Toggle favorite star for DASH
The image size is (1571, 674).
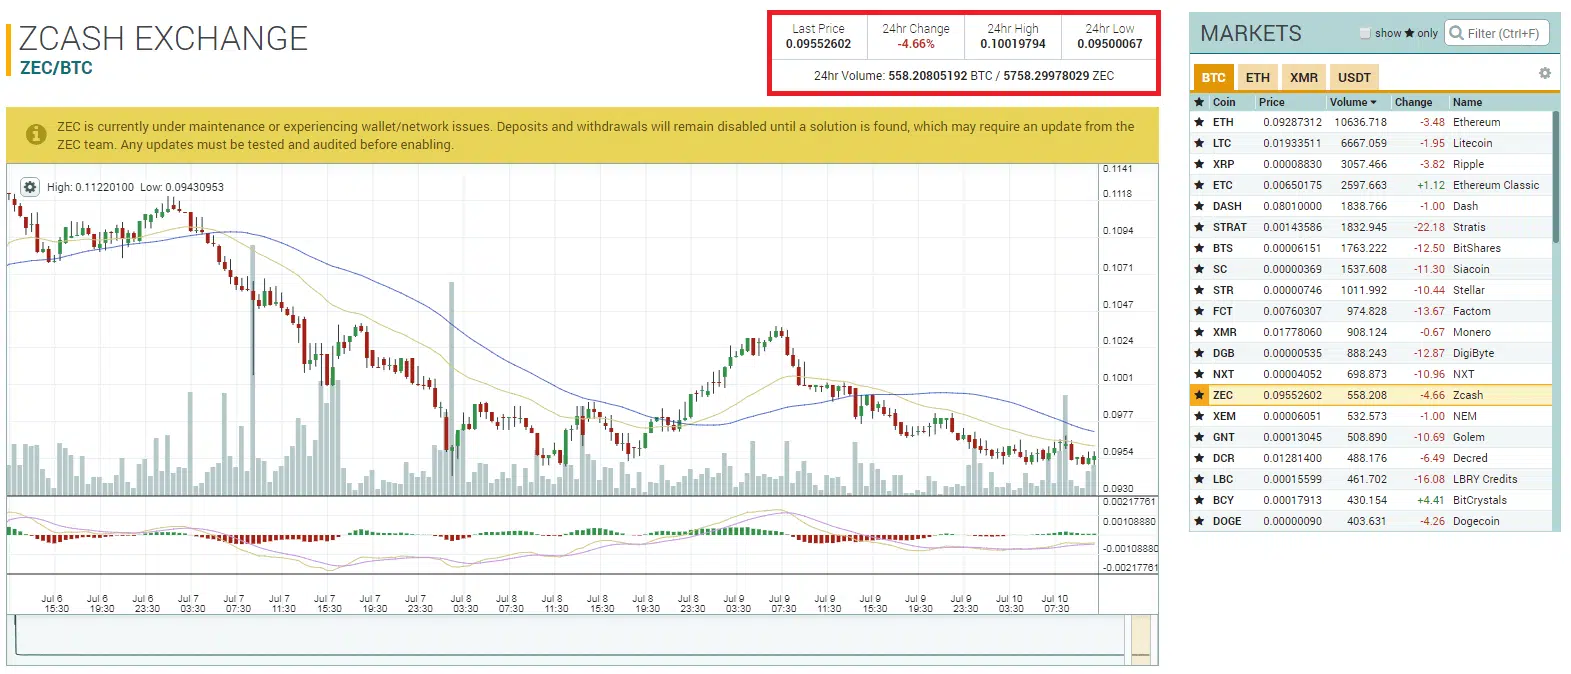click(1199, 206)
